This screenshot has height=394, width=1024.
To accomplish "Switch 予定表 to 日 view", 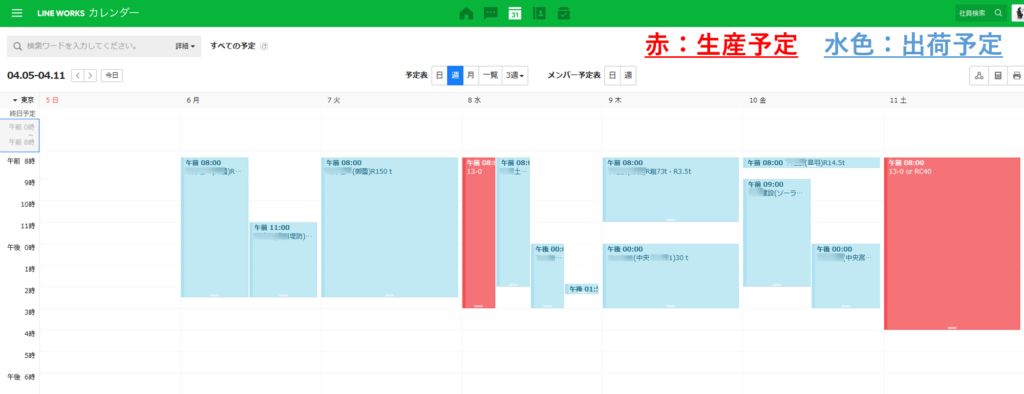I will click(x=440, y=76).
